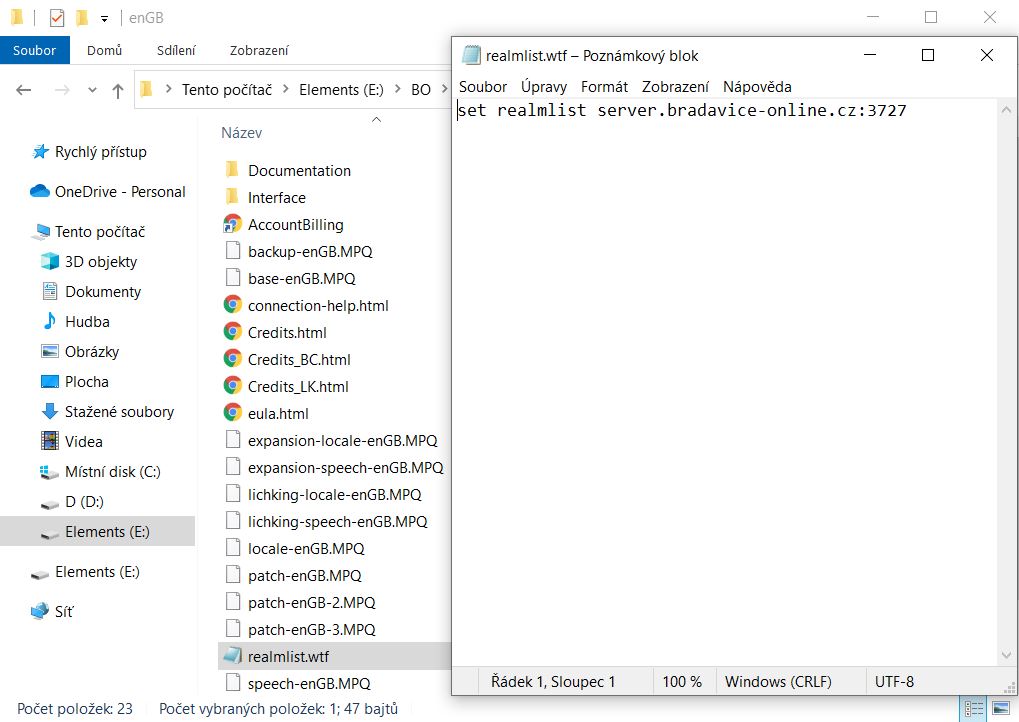
Task: Toggle the selected Rychlý přístup sidebar entry
Action: pyautogui.click(x=100, y=151)
